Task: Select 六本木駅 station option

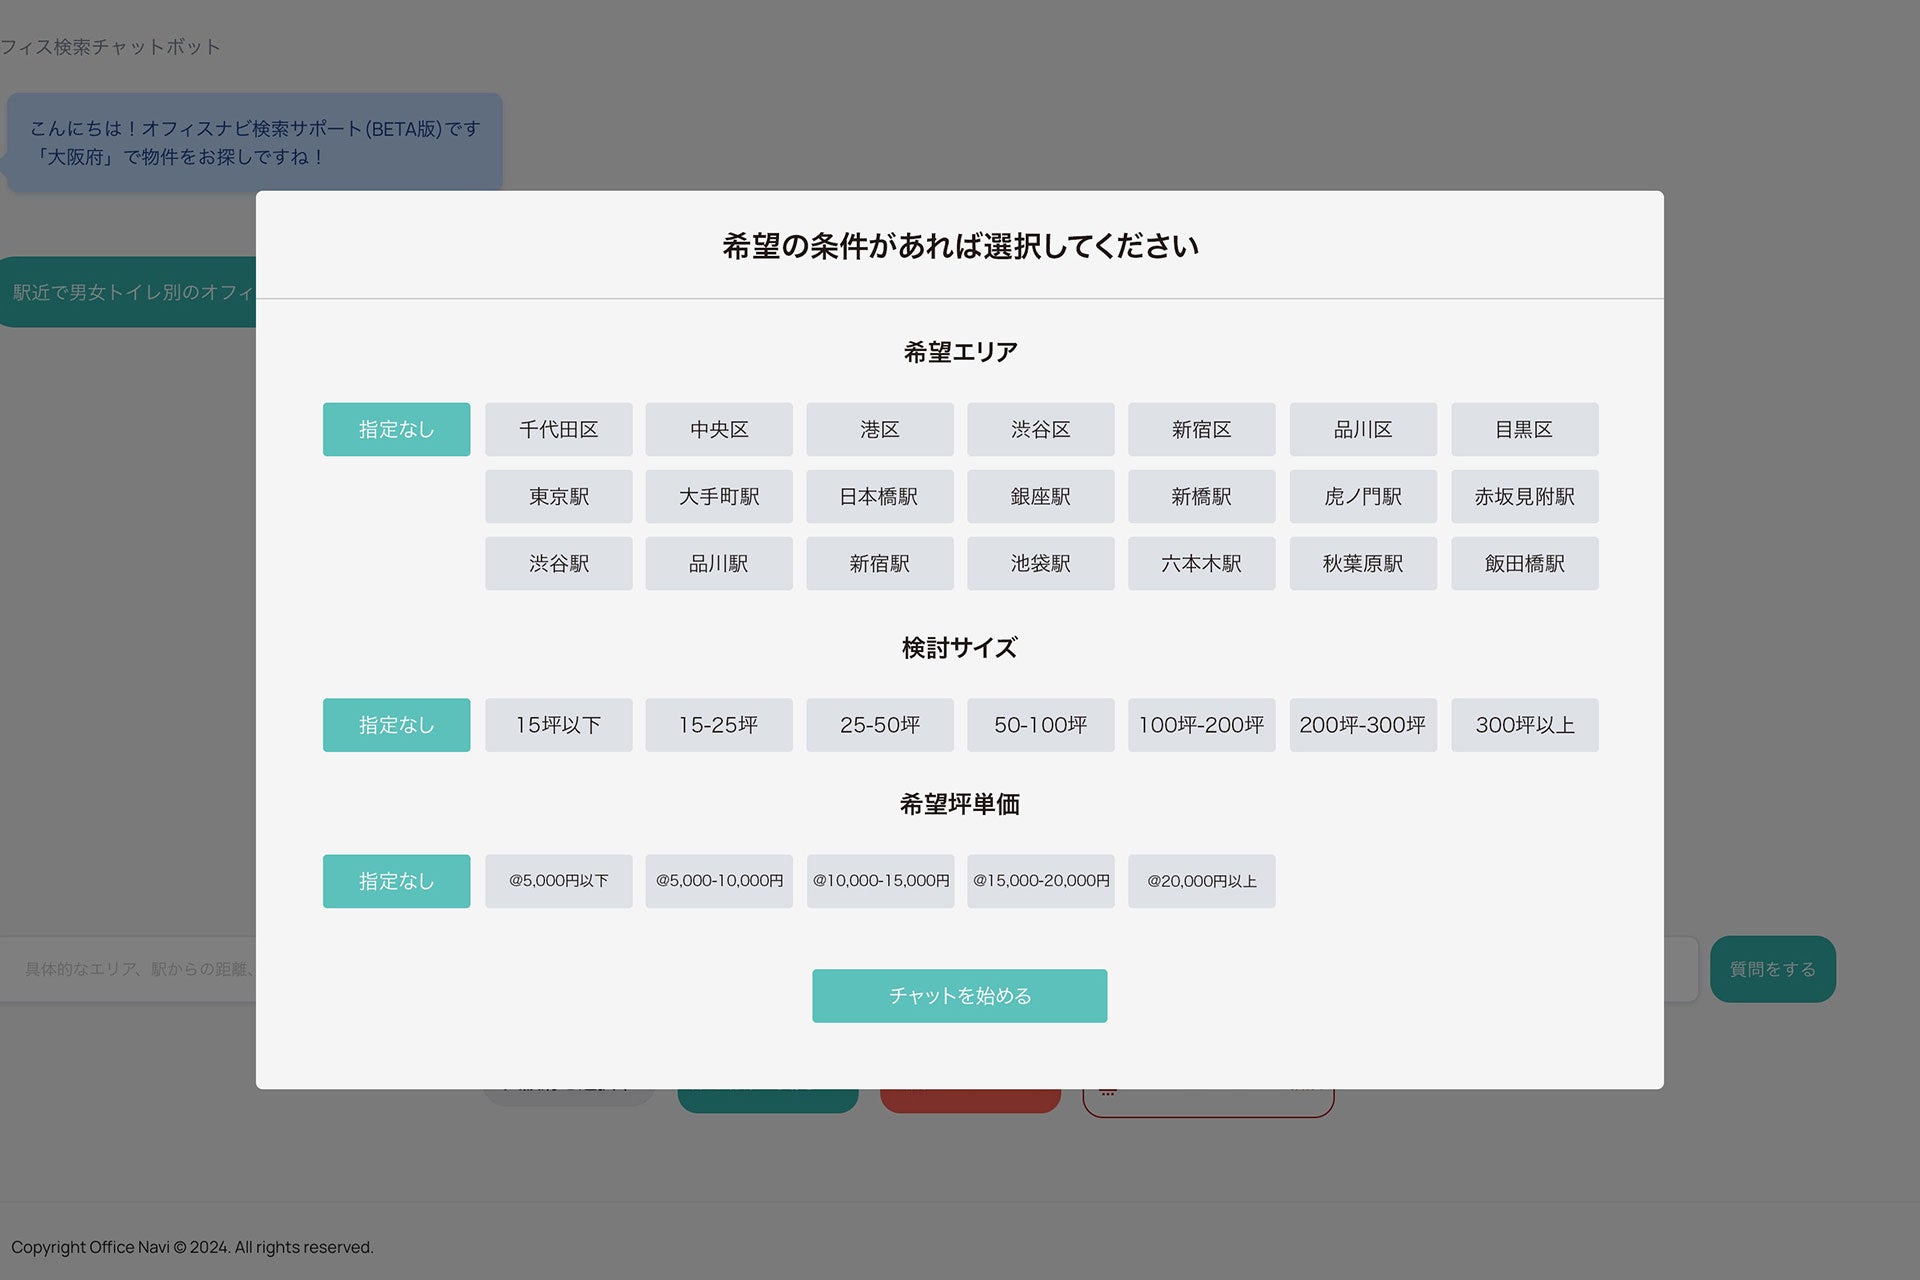Action: click(x=1201, y=563)
